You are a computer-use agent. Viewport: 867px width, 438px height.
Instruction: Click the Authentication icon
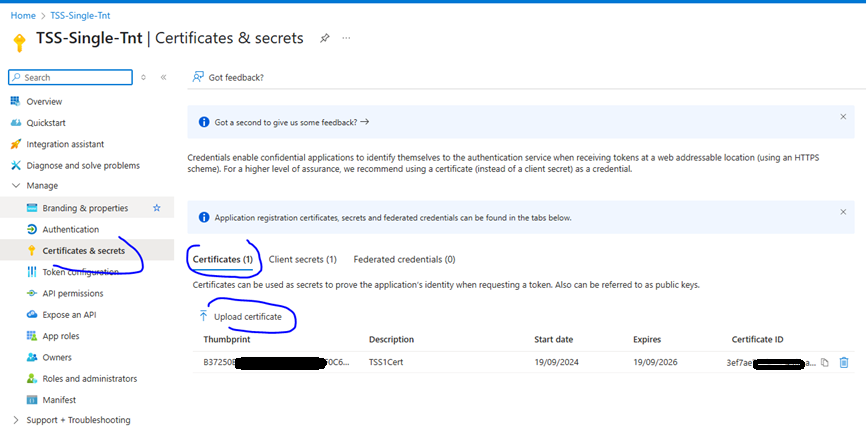point(32,229)
